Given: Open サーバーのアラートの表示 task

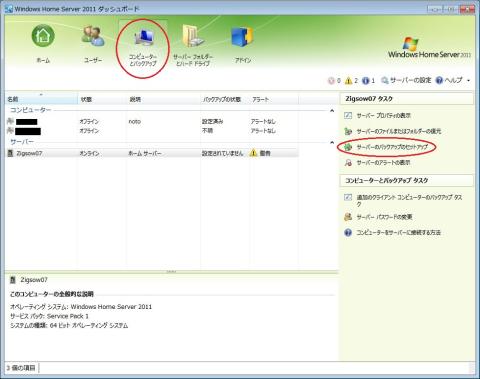Looking at the screenshot, I should [x=383, y=163].
